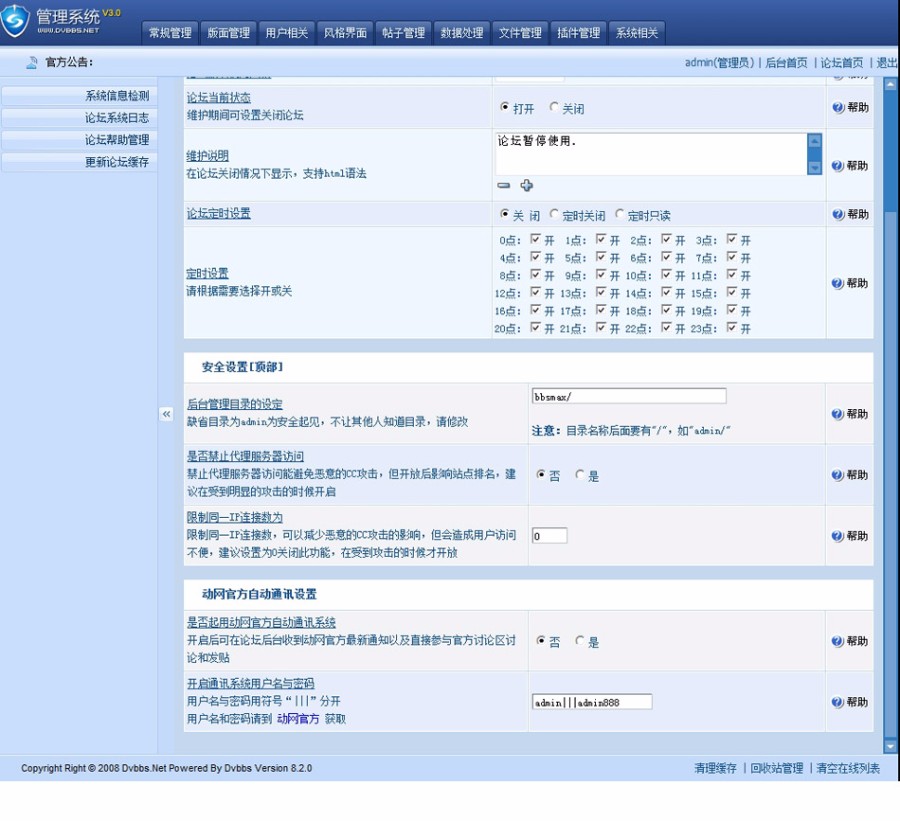Viewport: 900px width, 821px height.
Task: Click help icon for 维护说明 row
Action: pyautogui.click(x=838, y=165)
